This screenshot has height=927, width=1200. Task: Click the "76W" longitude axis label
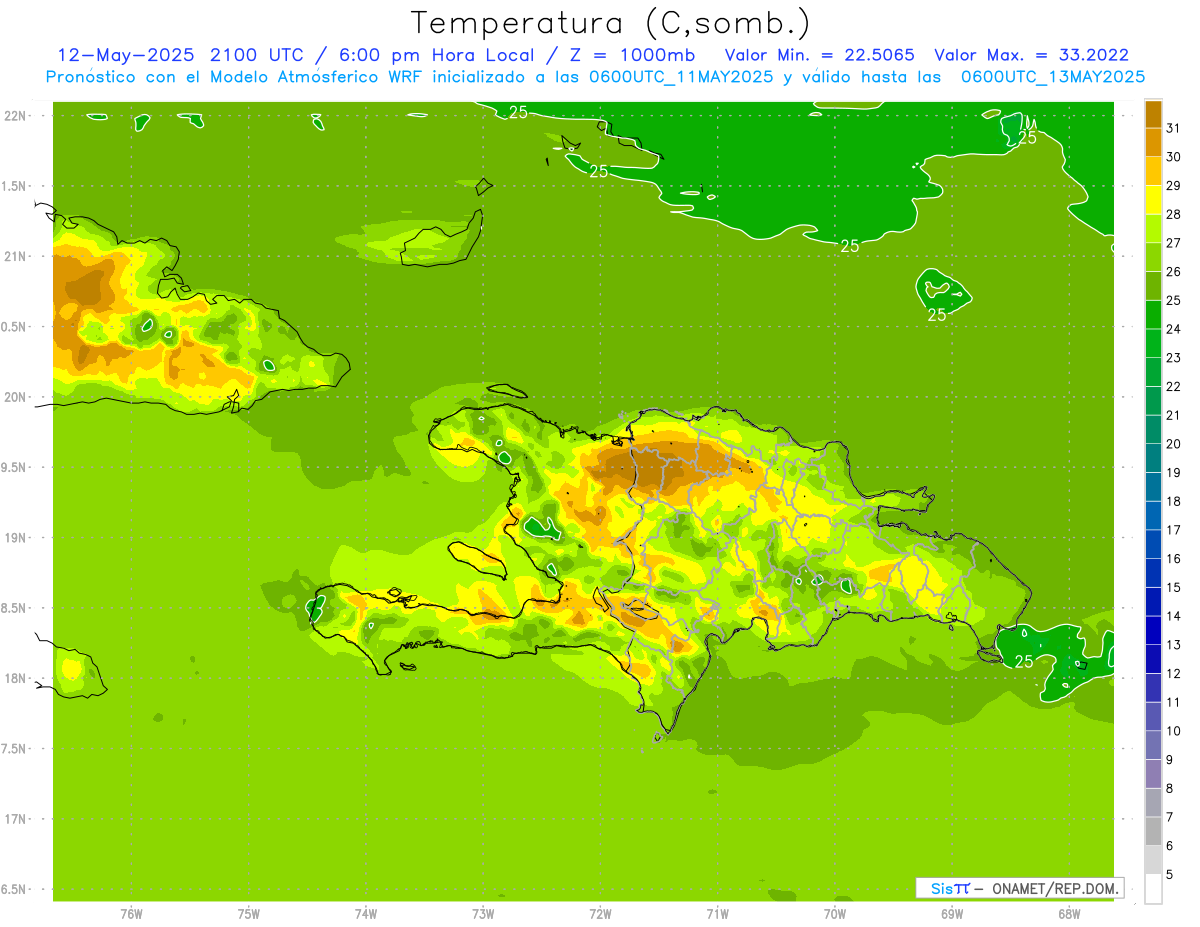click(131, 913)
